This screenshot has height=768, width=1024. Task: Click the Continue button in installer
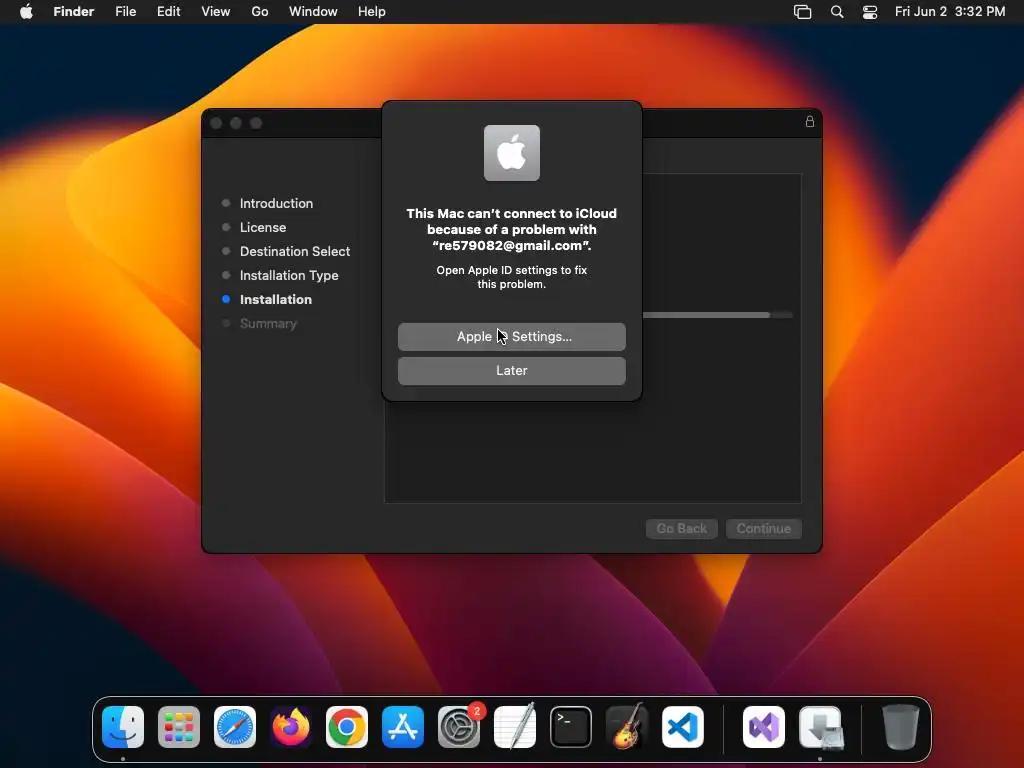pos(763,528)
